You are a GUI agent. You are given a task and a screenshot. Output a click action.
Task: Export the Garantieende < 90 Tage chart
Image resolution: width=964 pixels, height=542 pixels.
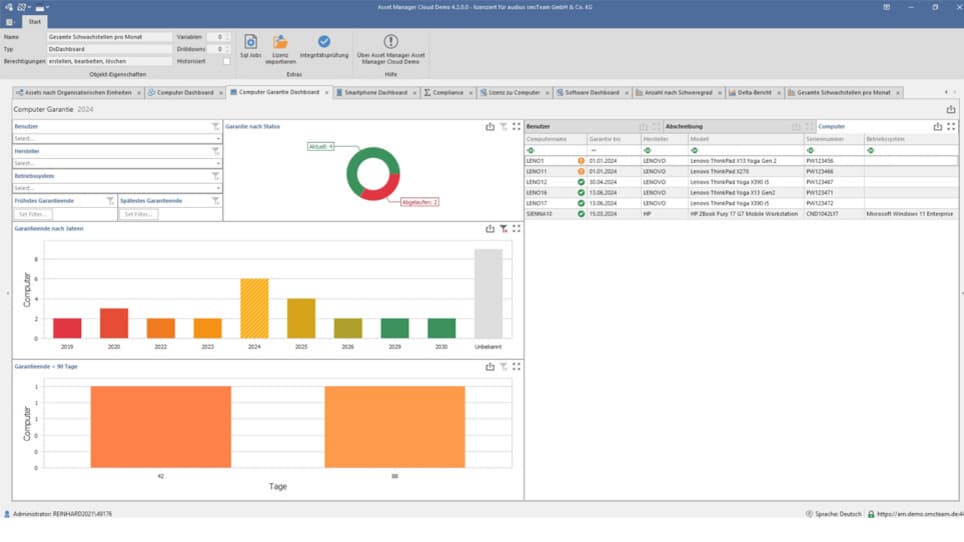(490, 367)
